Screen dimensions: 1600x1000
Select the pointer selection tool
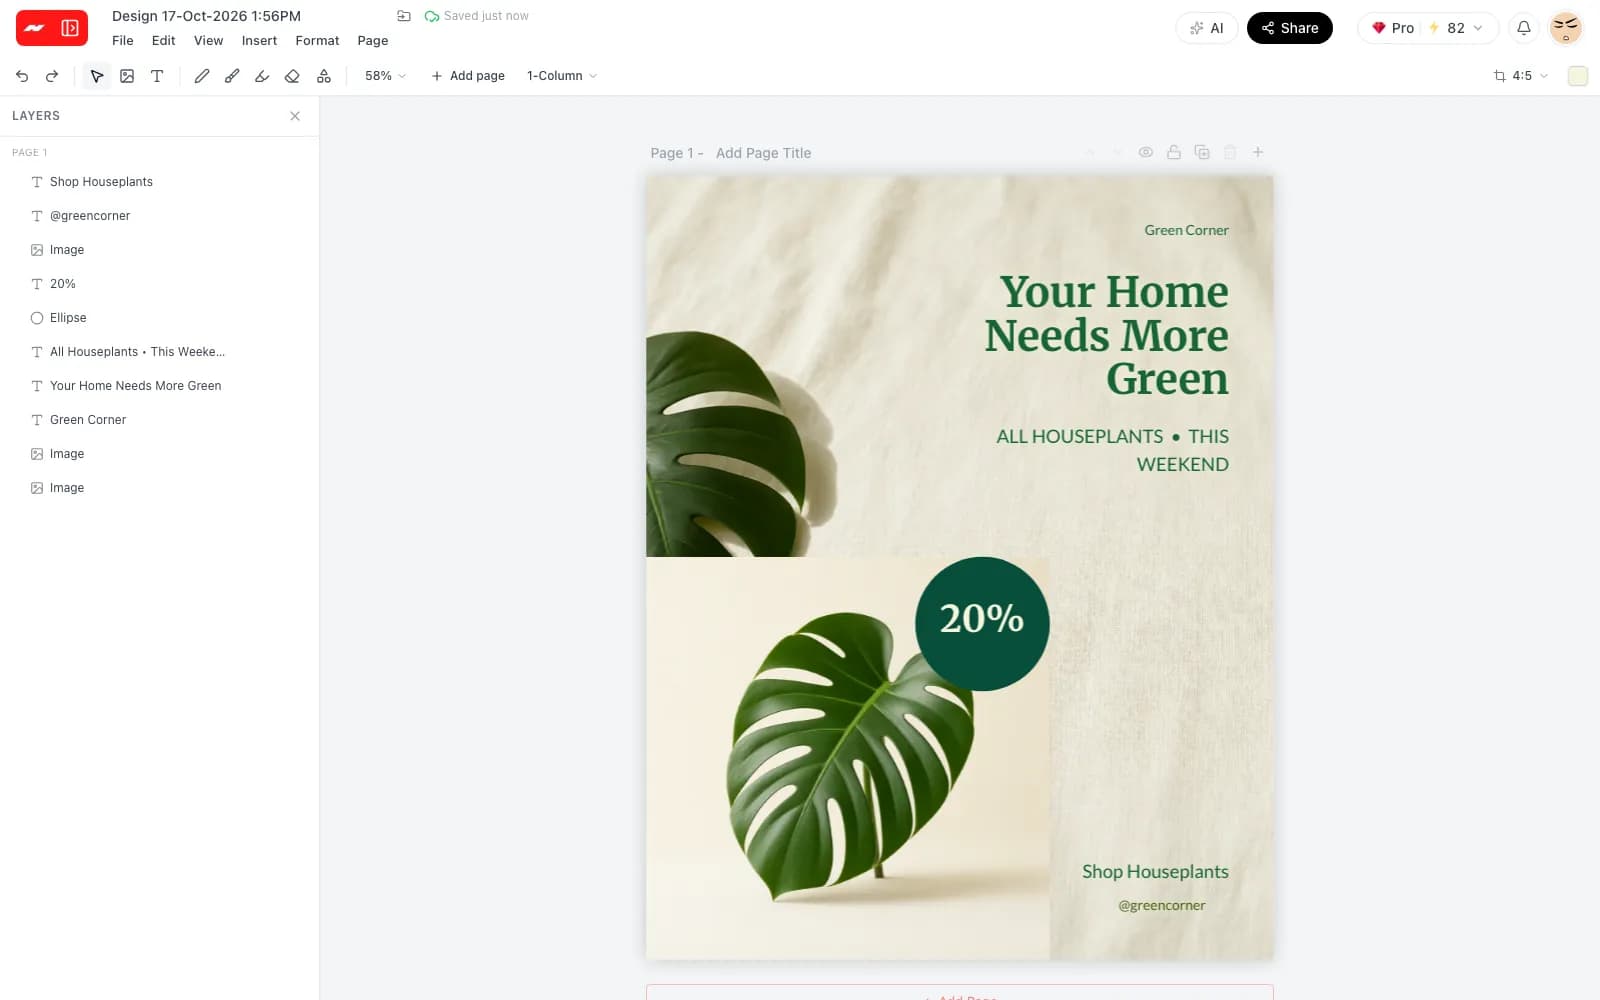[97, 76]
